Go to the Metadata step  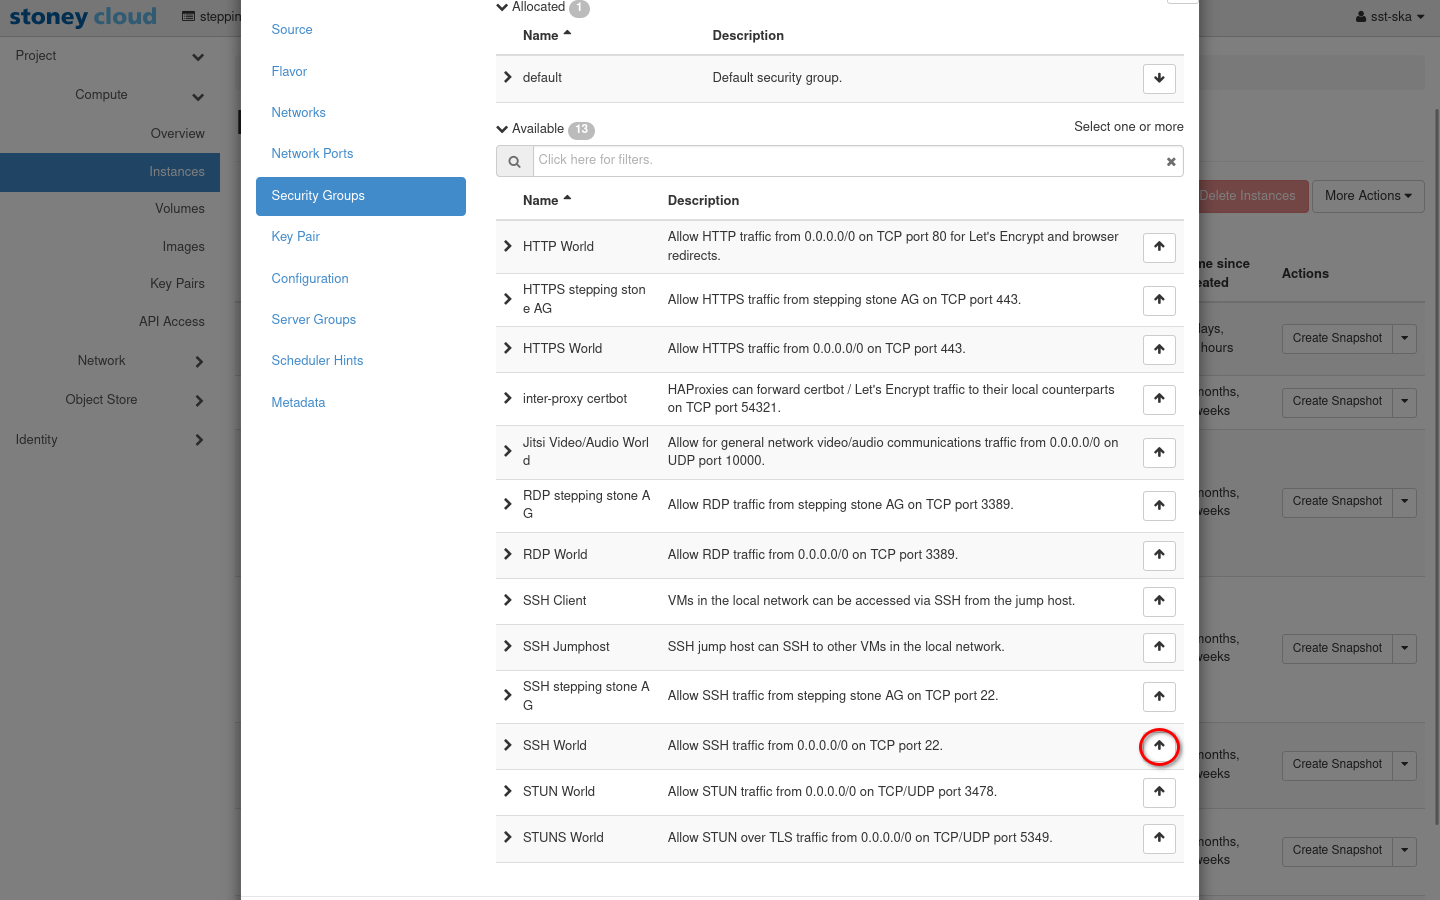pyautogui.click(x=298, y=403)
